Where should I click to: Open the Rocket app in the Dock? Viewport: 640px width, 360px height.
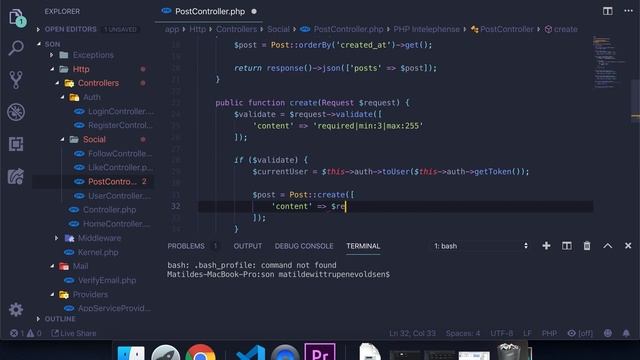pyautogui.click(x=165, y=353)
